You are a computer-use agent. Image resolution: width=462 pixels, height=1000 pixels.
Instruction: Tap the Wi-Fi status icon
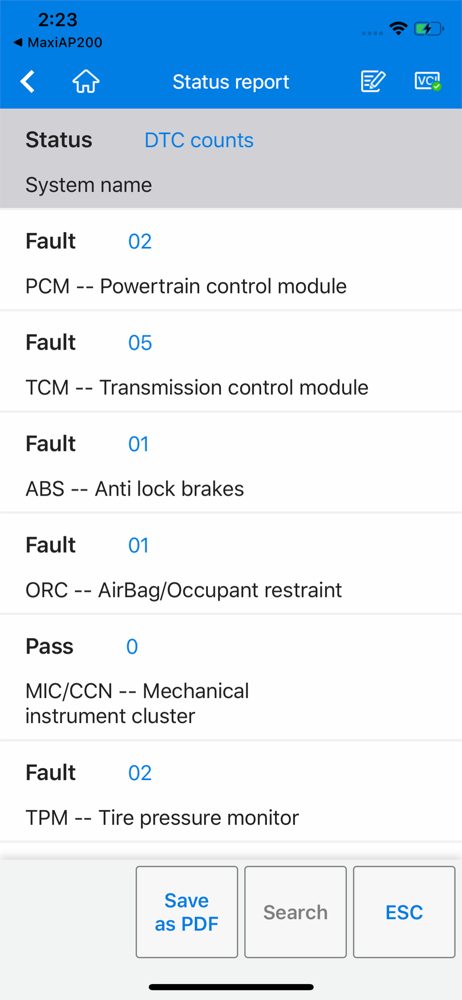coord(399,29)
